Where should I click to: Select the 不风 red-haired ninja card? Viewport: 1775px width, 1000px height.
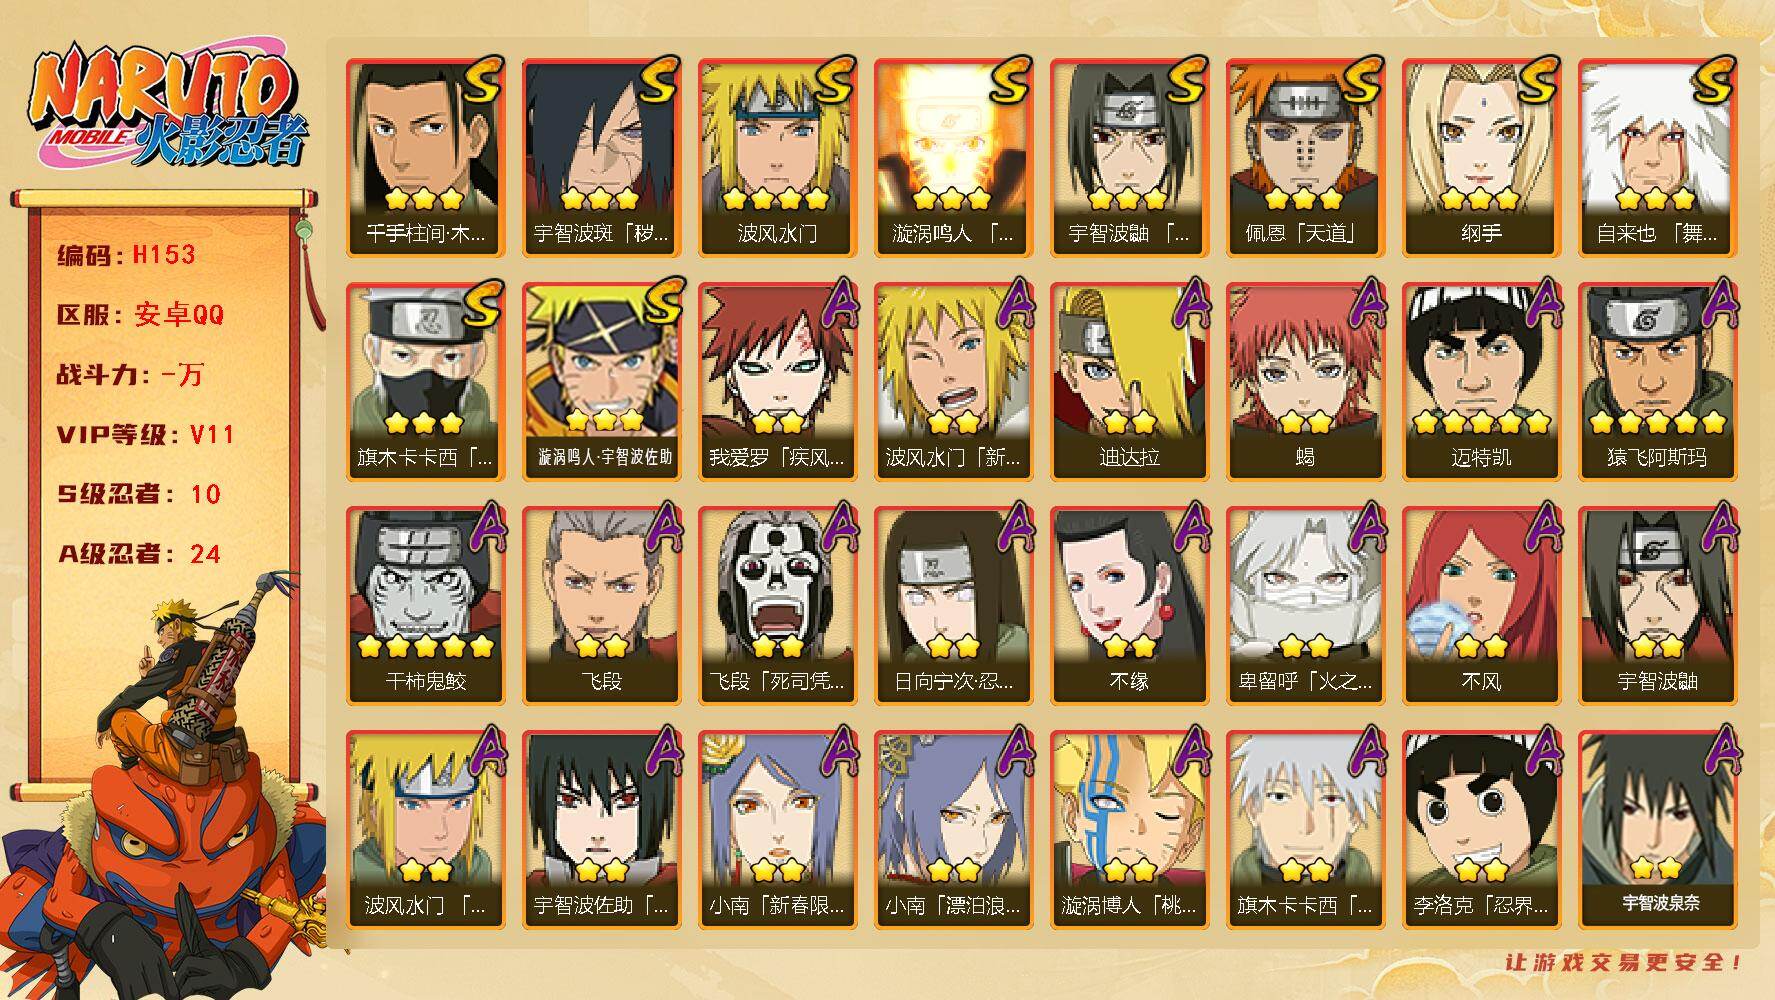click(1481, 606)
